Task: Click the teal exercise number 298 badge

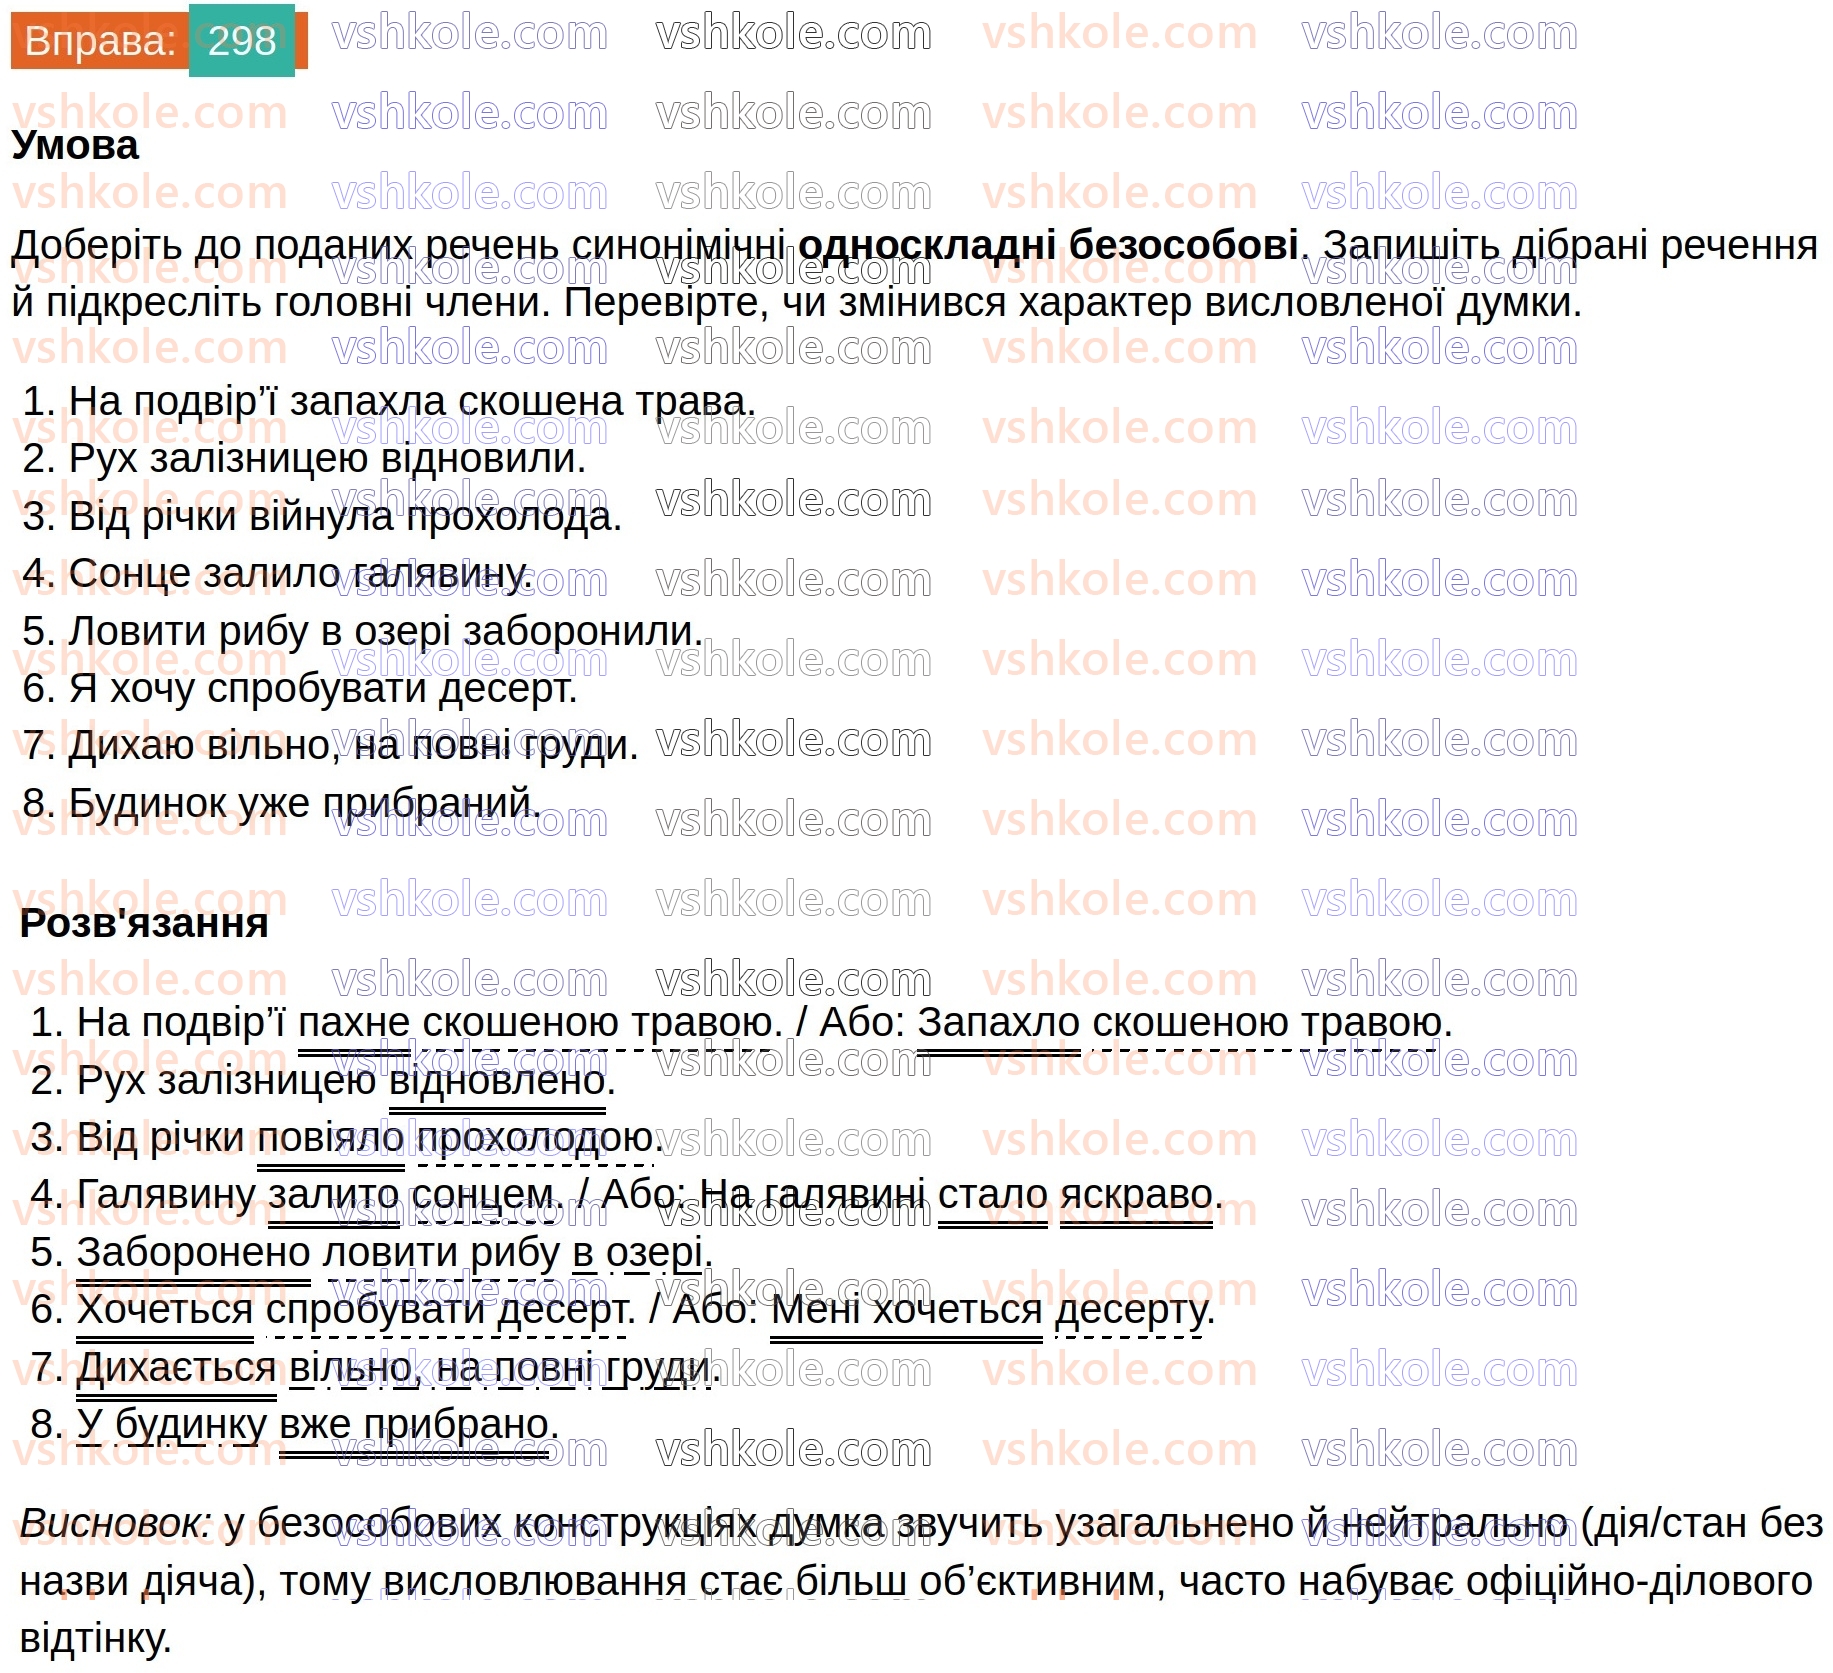Action: pos(242,41)
